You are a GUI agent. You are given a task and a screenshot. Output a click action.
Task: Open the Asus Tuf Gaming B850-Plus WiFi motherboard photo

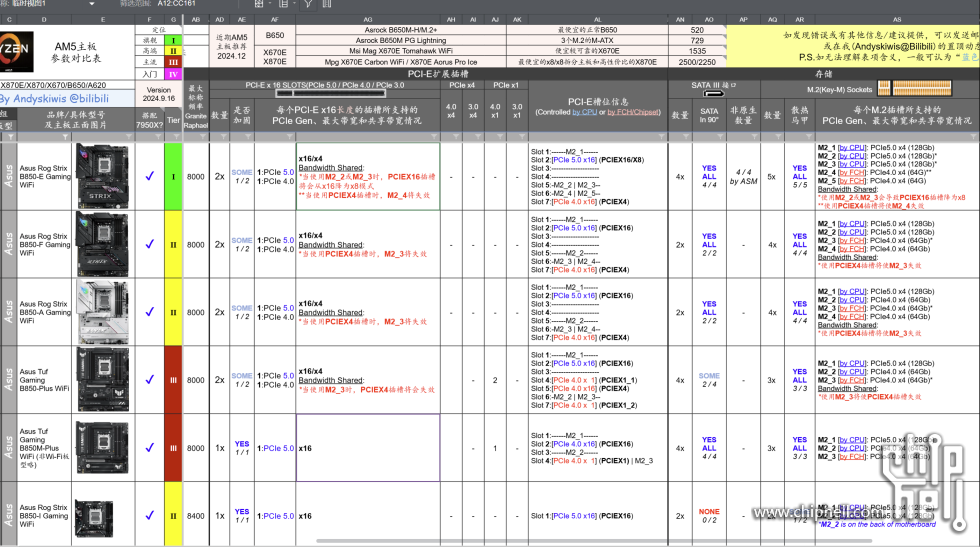[103, 379]
